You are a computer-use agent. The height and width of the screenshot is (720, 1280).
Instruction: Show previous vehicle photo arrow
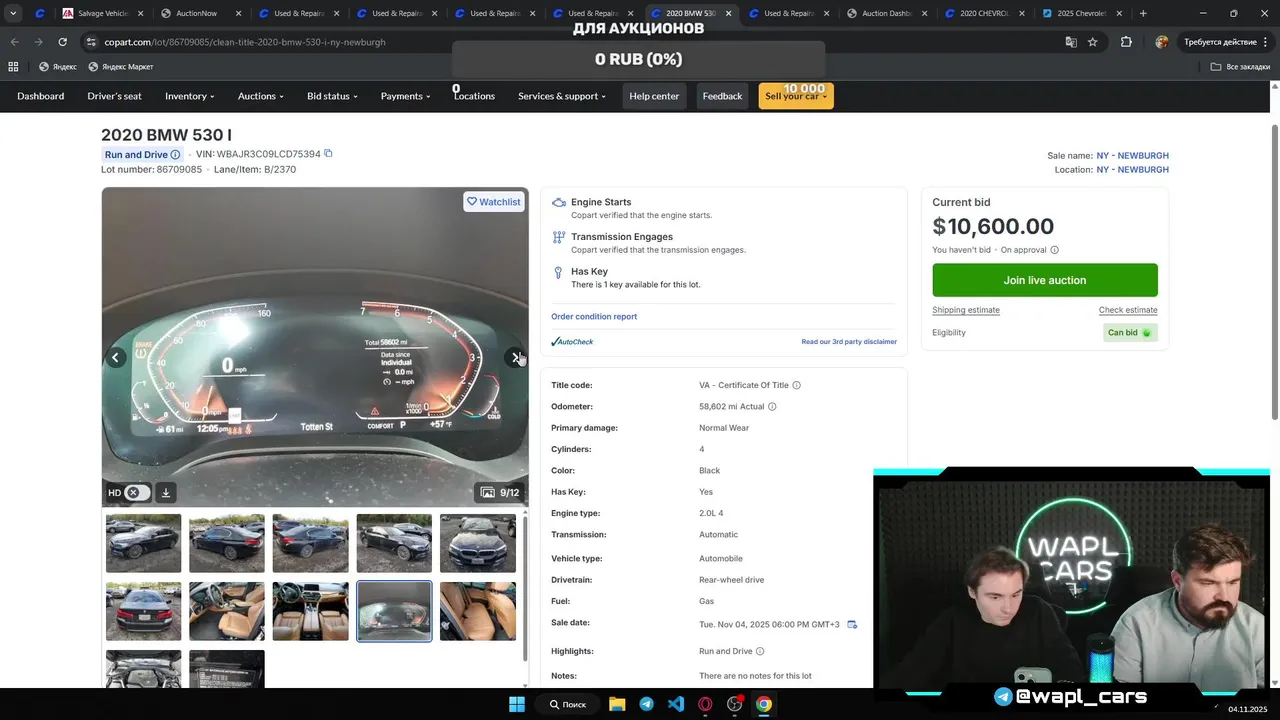pyautogui.click(x=116, y=357)
